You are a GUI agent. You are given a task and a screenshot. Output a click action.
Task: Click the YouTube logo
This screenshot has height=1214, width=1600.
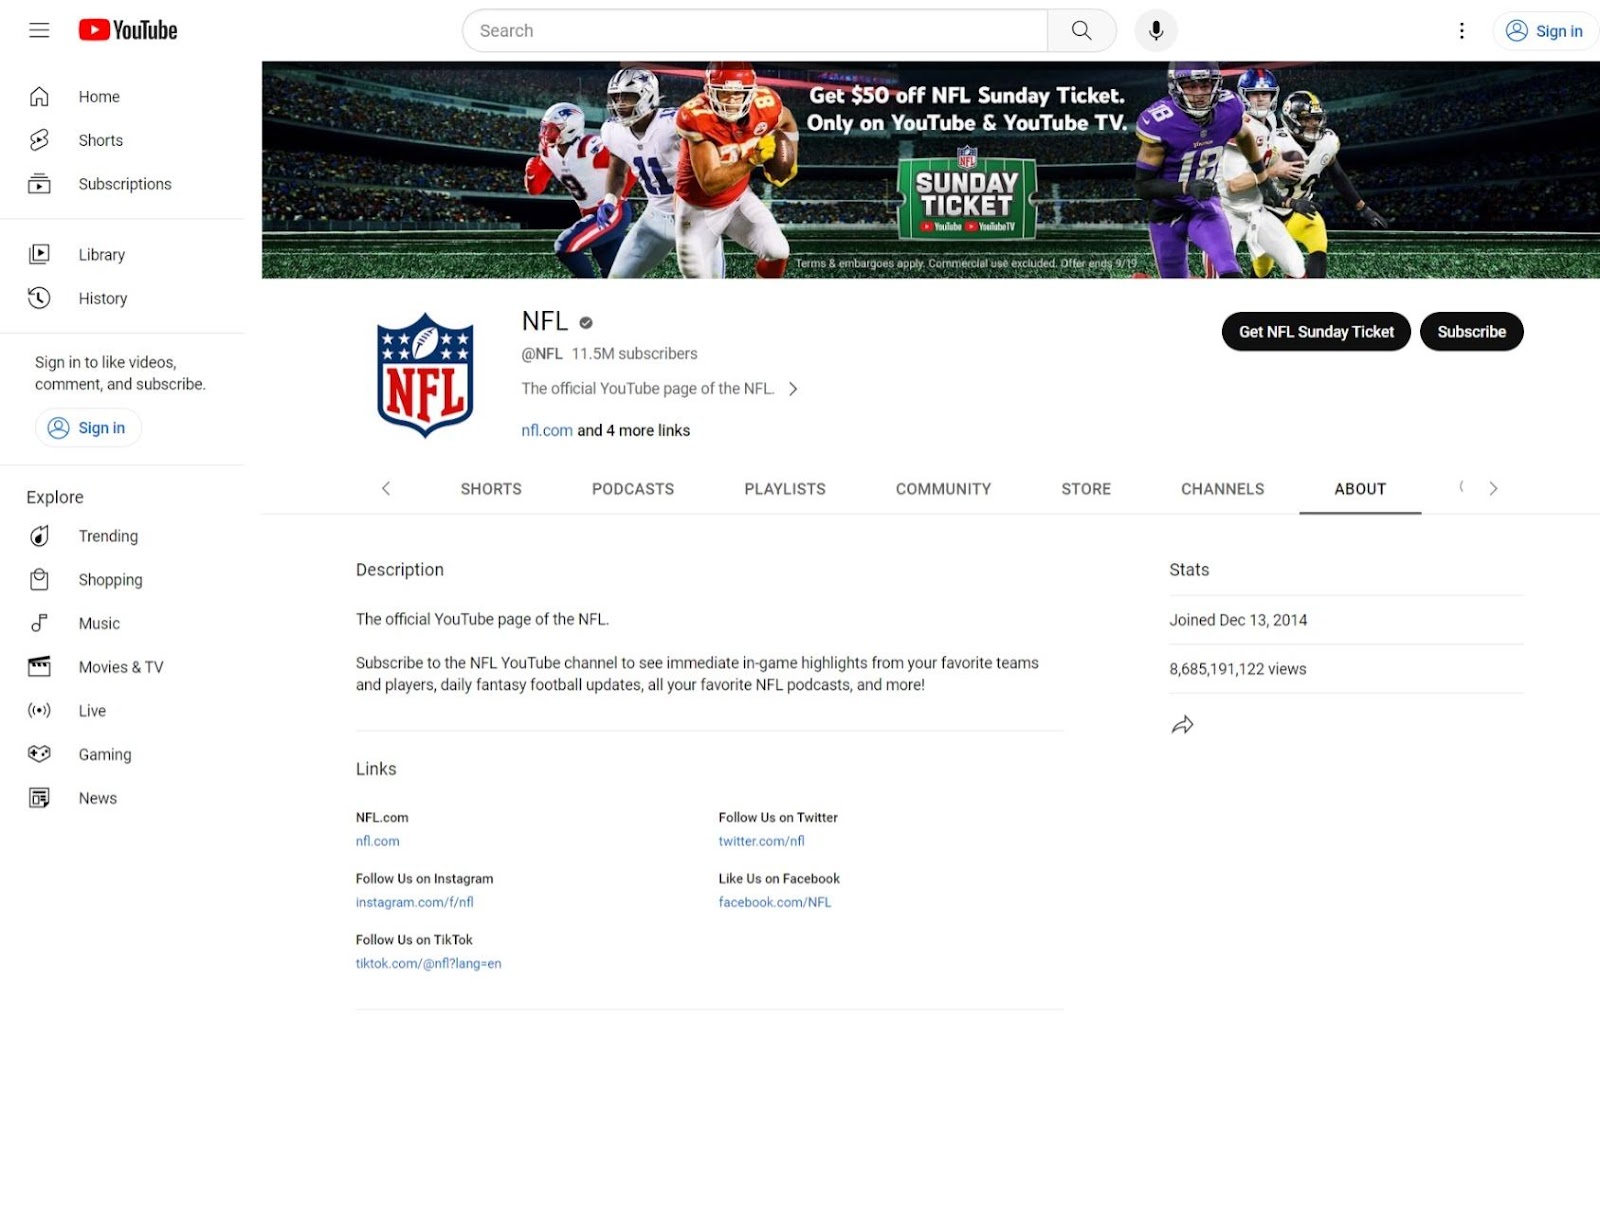coord(128,30)
